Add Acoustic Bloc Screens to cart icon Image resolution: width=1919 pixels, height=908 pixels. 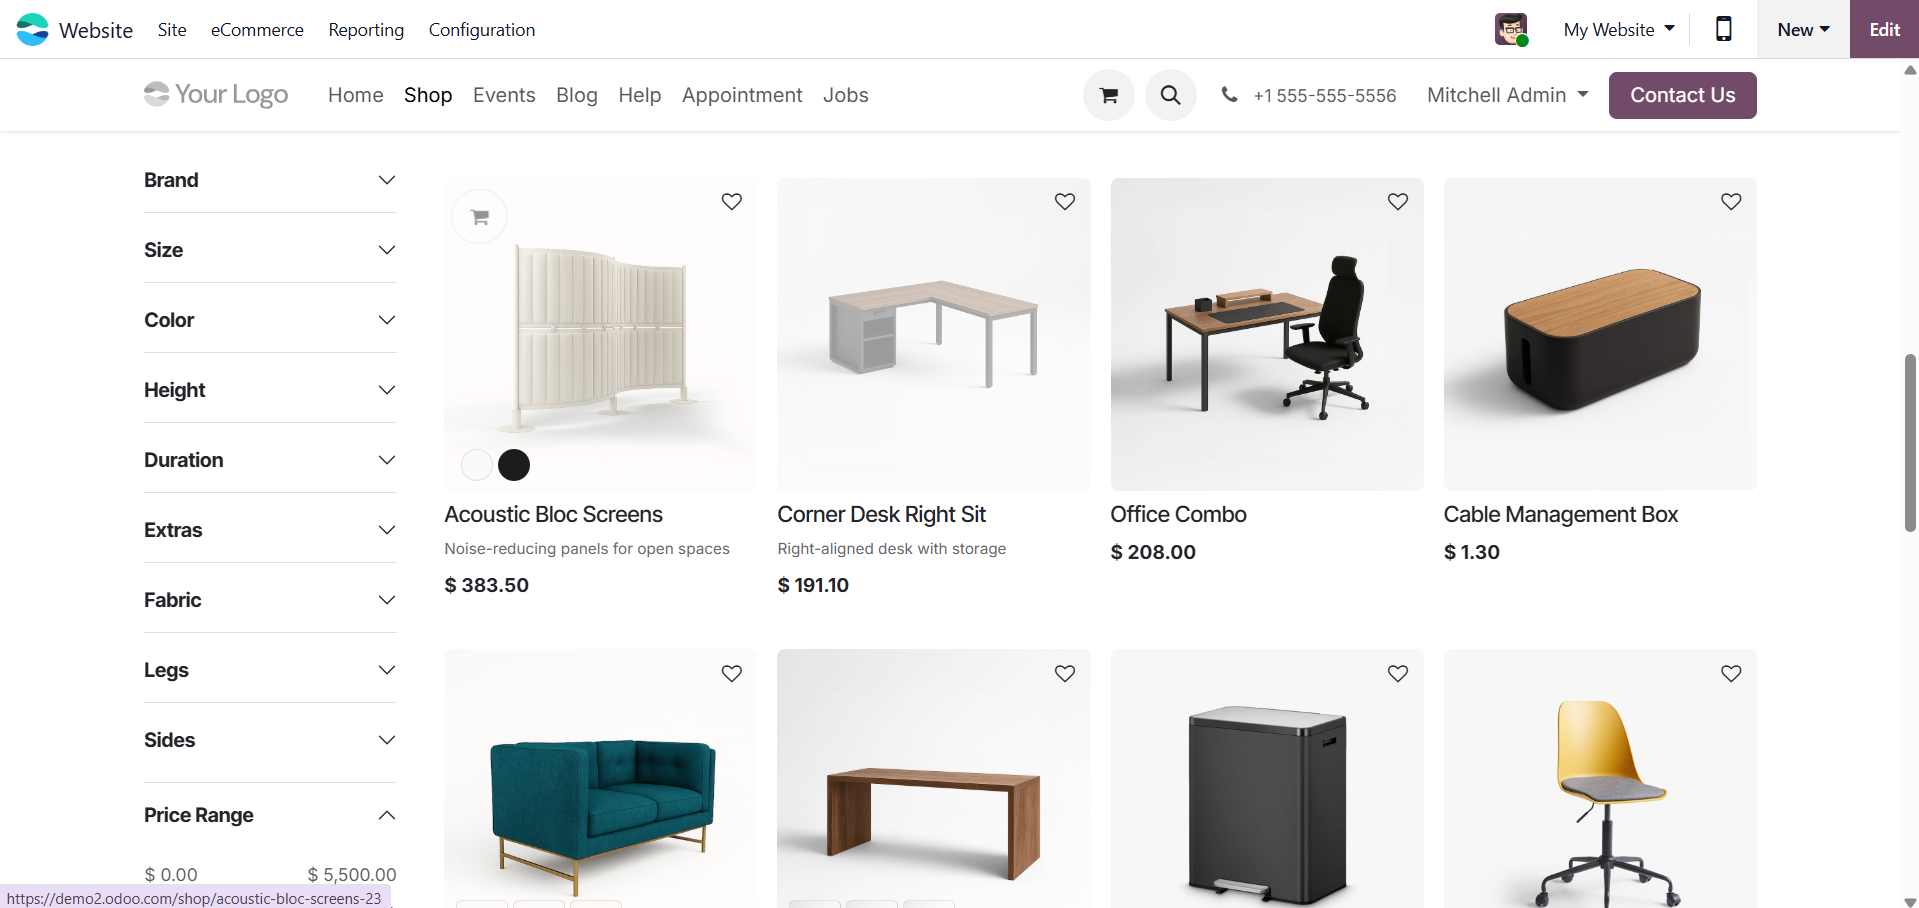(x=480, y=217)
